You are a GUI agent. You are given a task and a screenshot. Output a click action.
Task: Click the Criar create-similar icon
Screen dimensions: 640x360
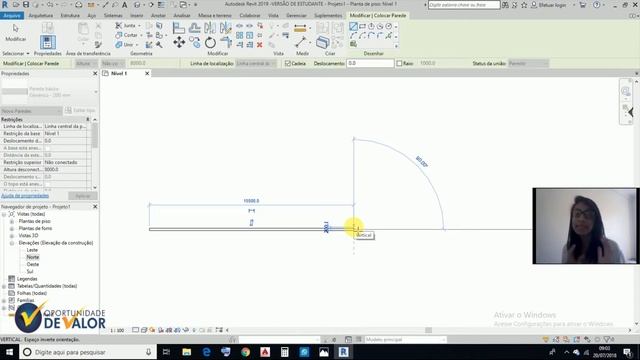point(323,42)
